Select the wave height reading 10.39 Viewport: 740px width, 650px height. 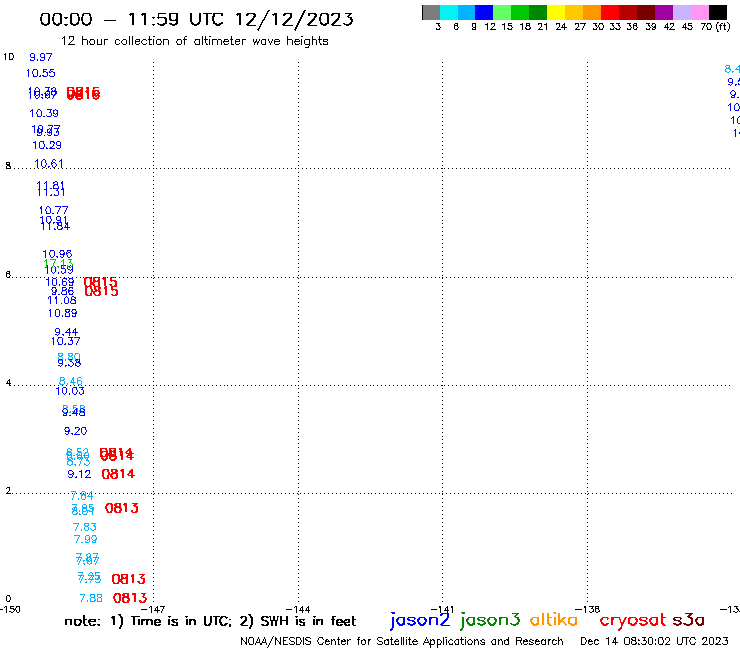[x=44, y=113]
